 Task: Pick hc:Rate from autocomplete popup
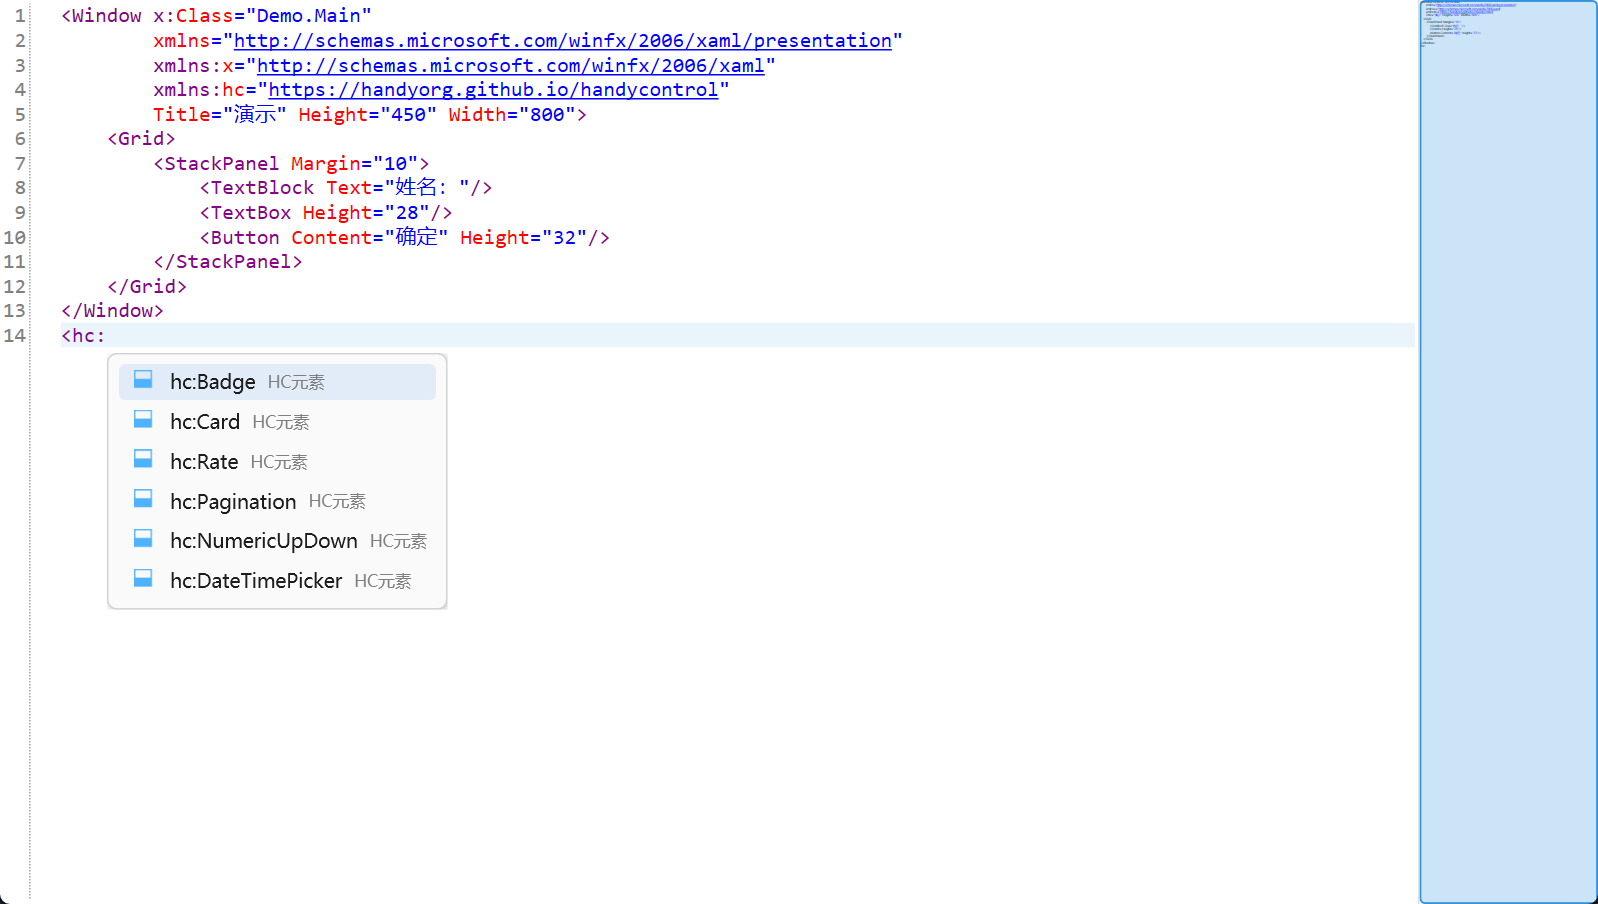pyautogui.click(x=277, y=462)
